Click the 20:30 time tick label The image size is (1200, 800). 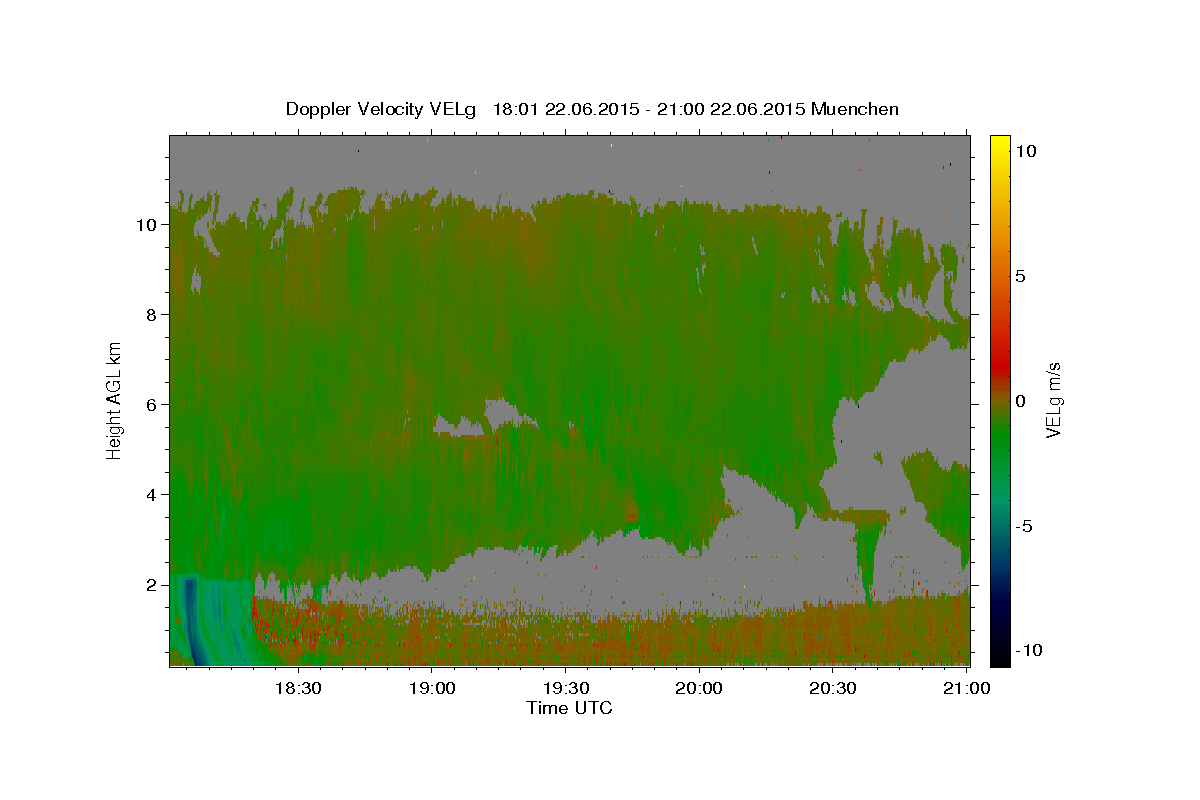coord(832,688)
